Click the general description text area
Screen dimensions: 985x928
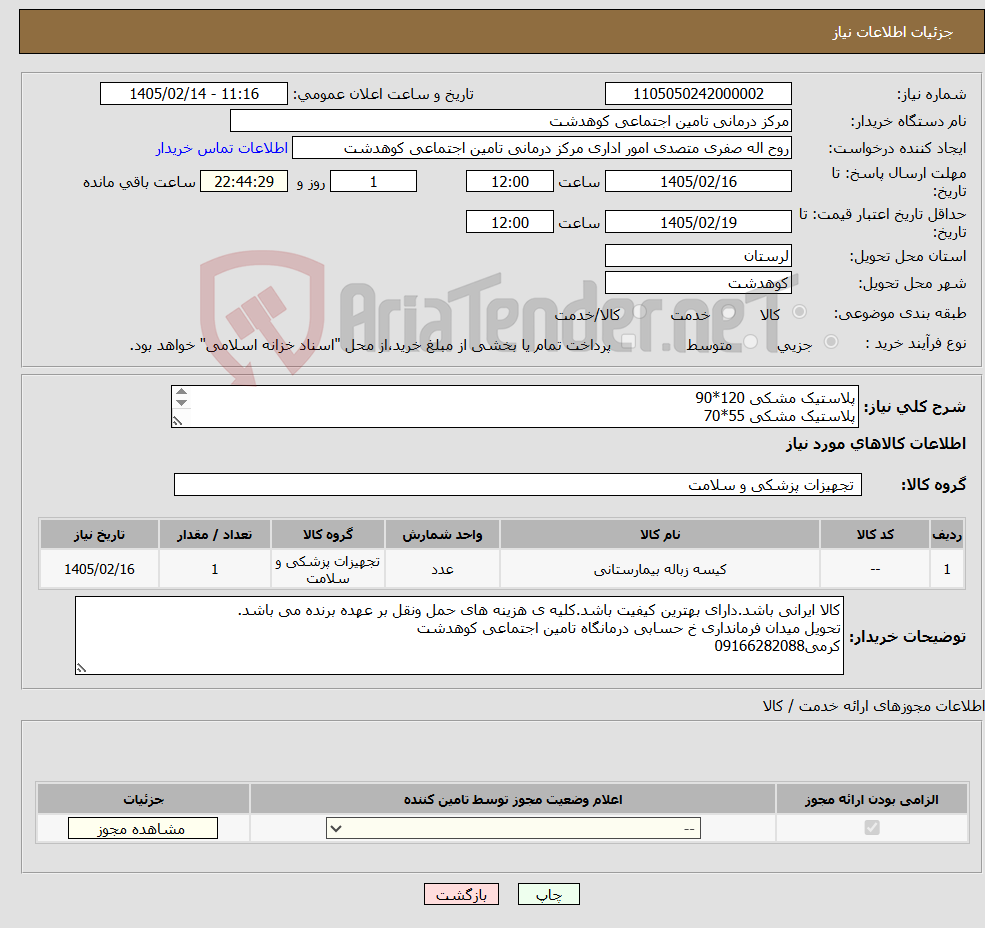(514, 407)
